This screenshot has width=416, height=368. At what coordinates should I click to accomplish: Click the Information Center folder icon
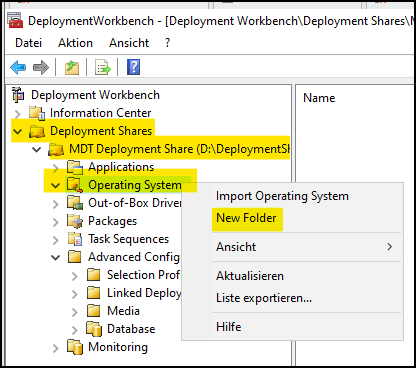pos(37,113)
